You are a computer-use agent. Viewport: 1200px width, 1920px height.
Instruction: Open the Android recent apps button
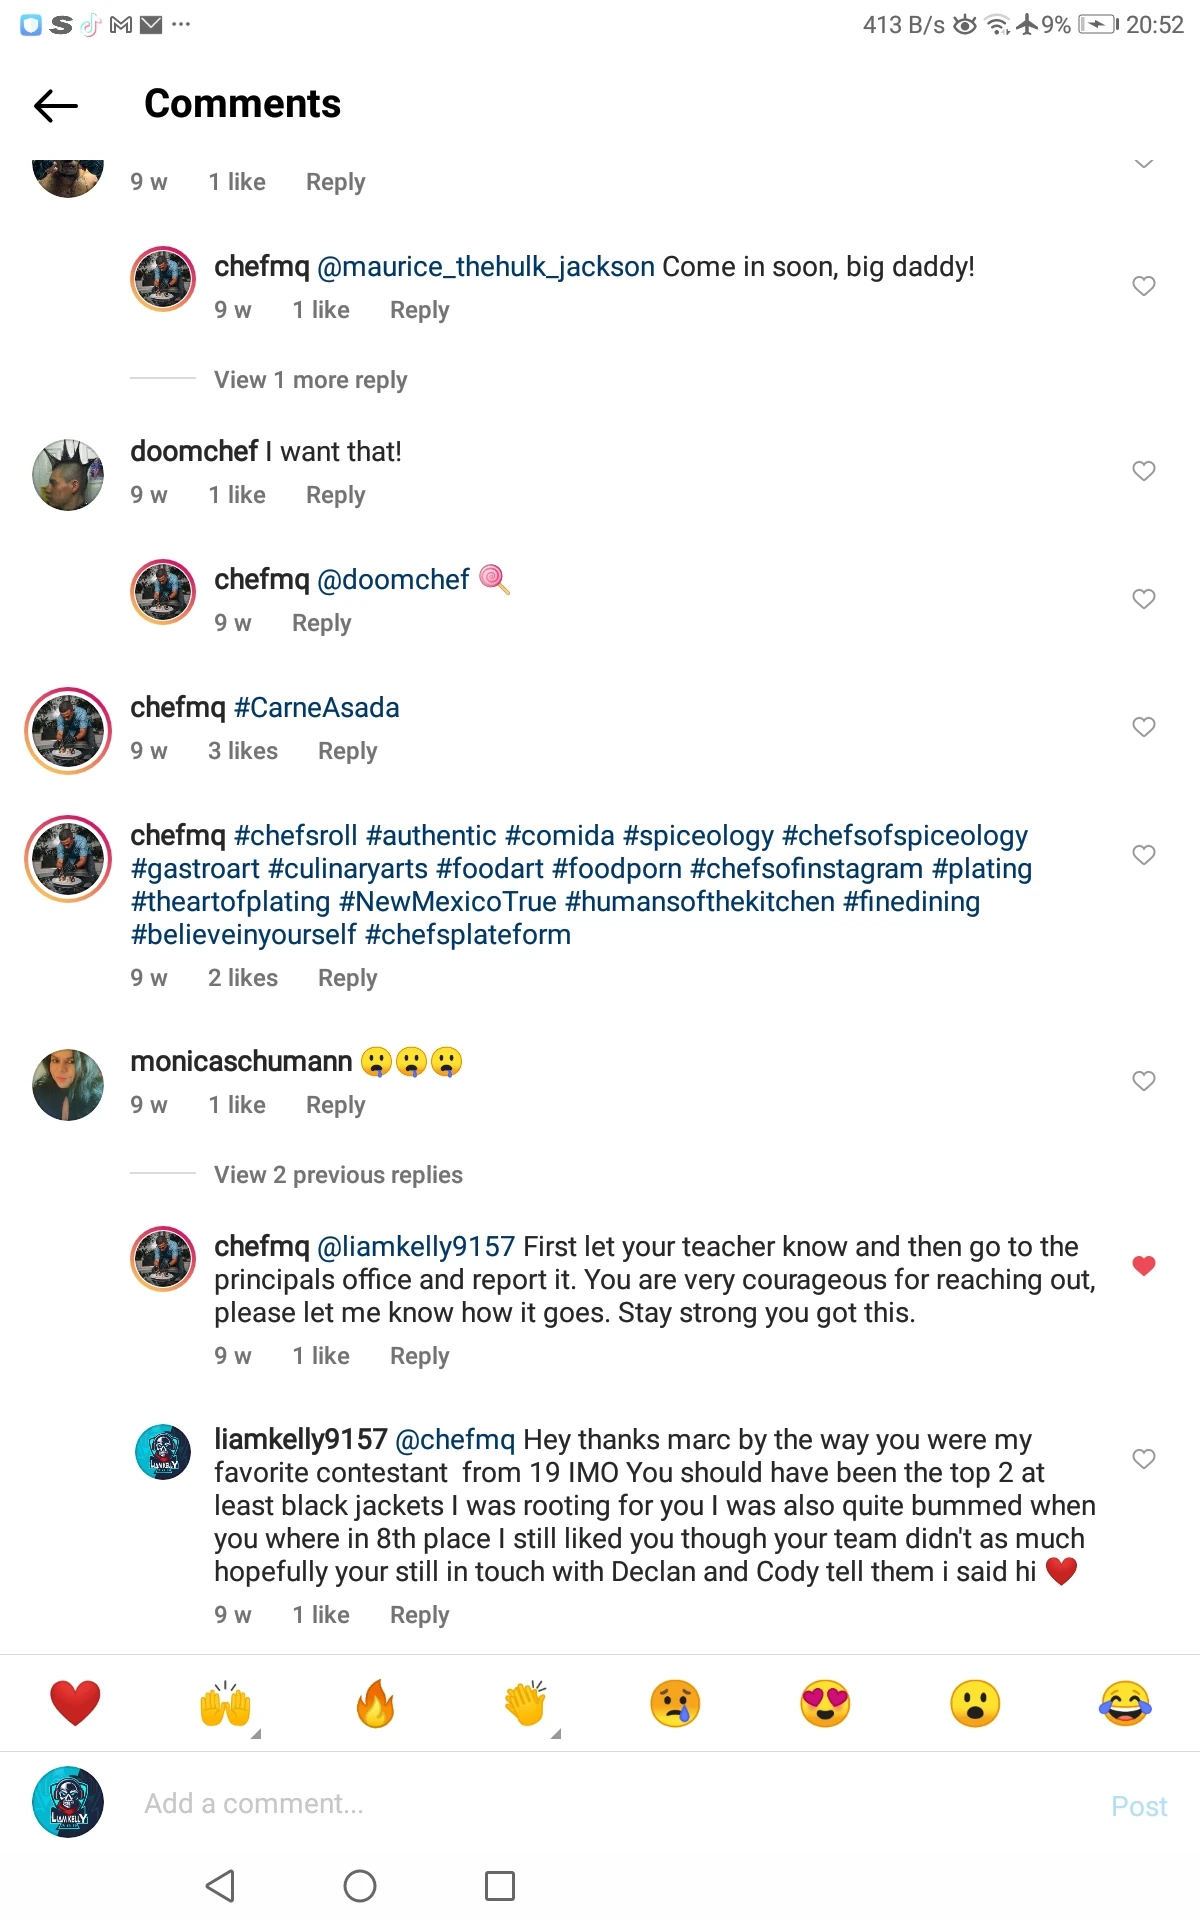(497, 1884)
